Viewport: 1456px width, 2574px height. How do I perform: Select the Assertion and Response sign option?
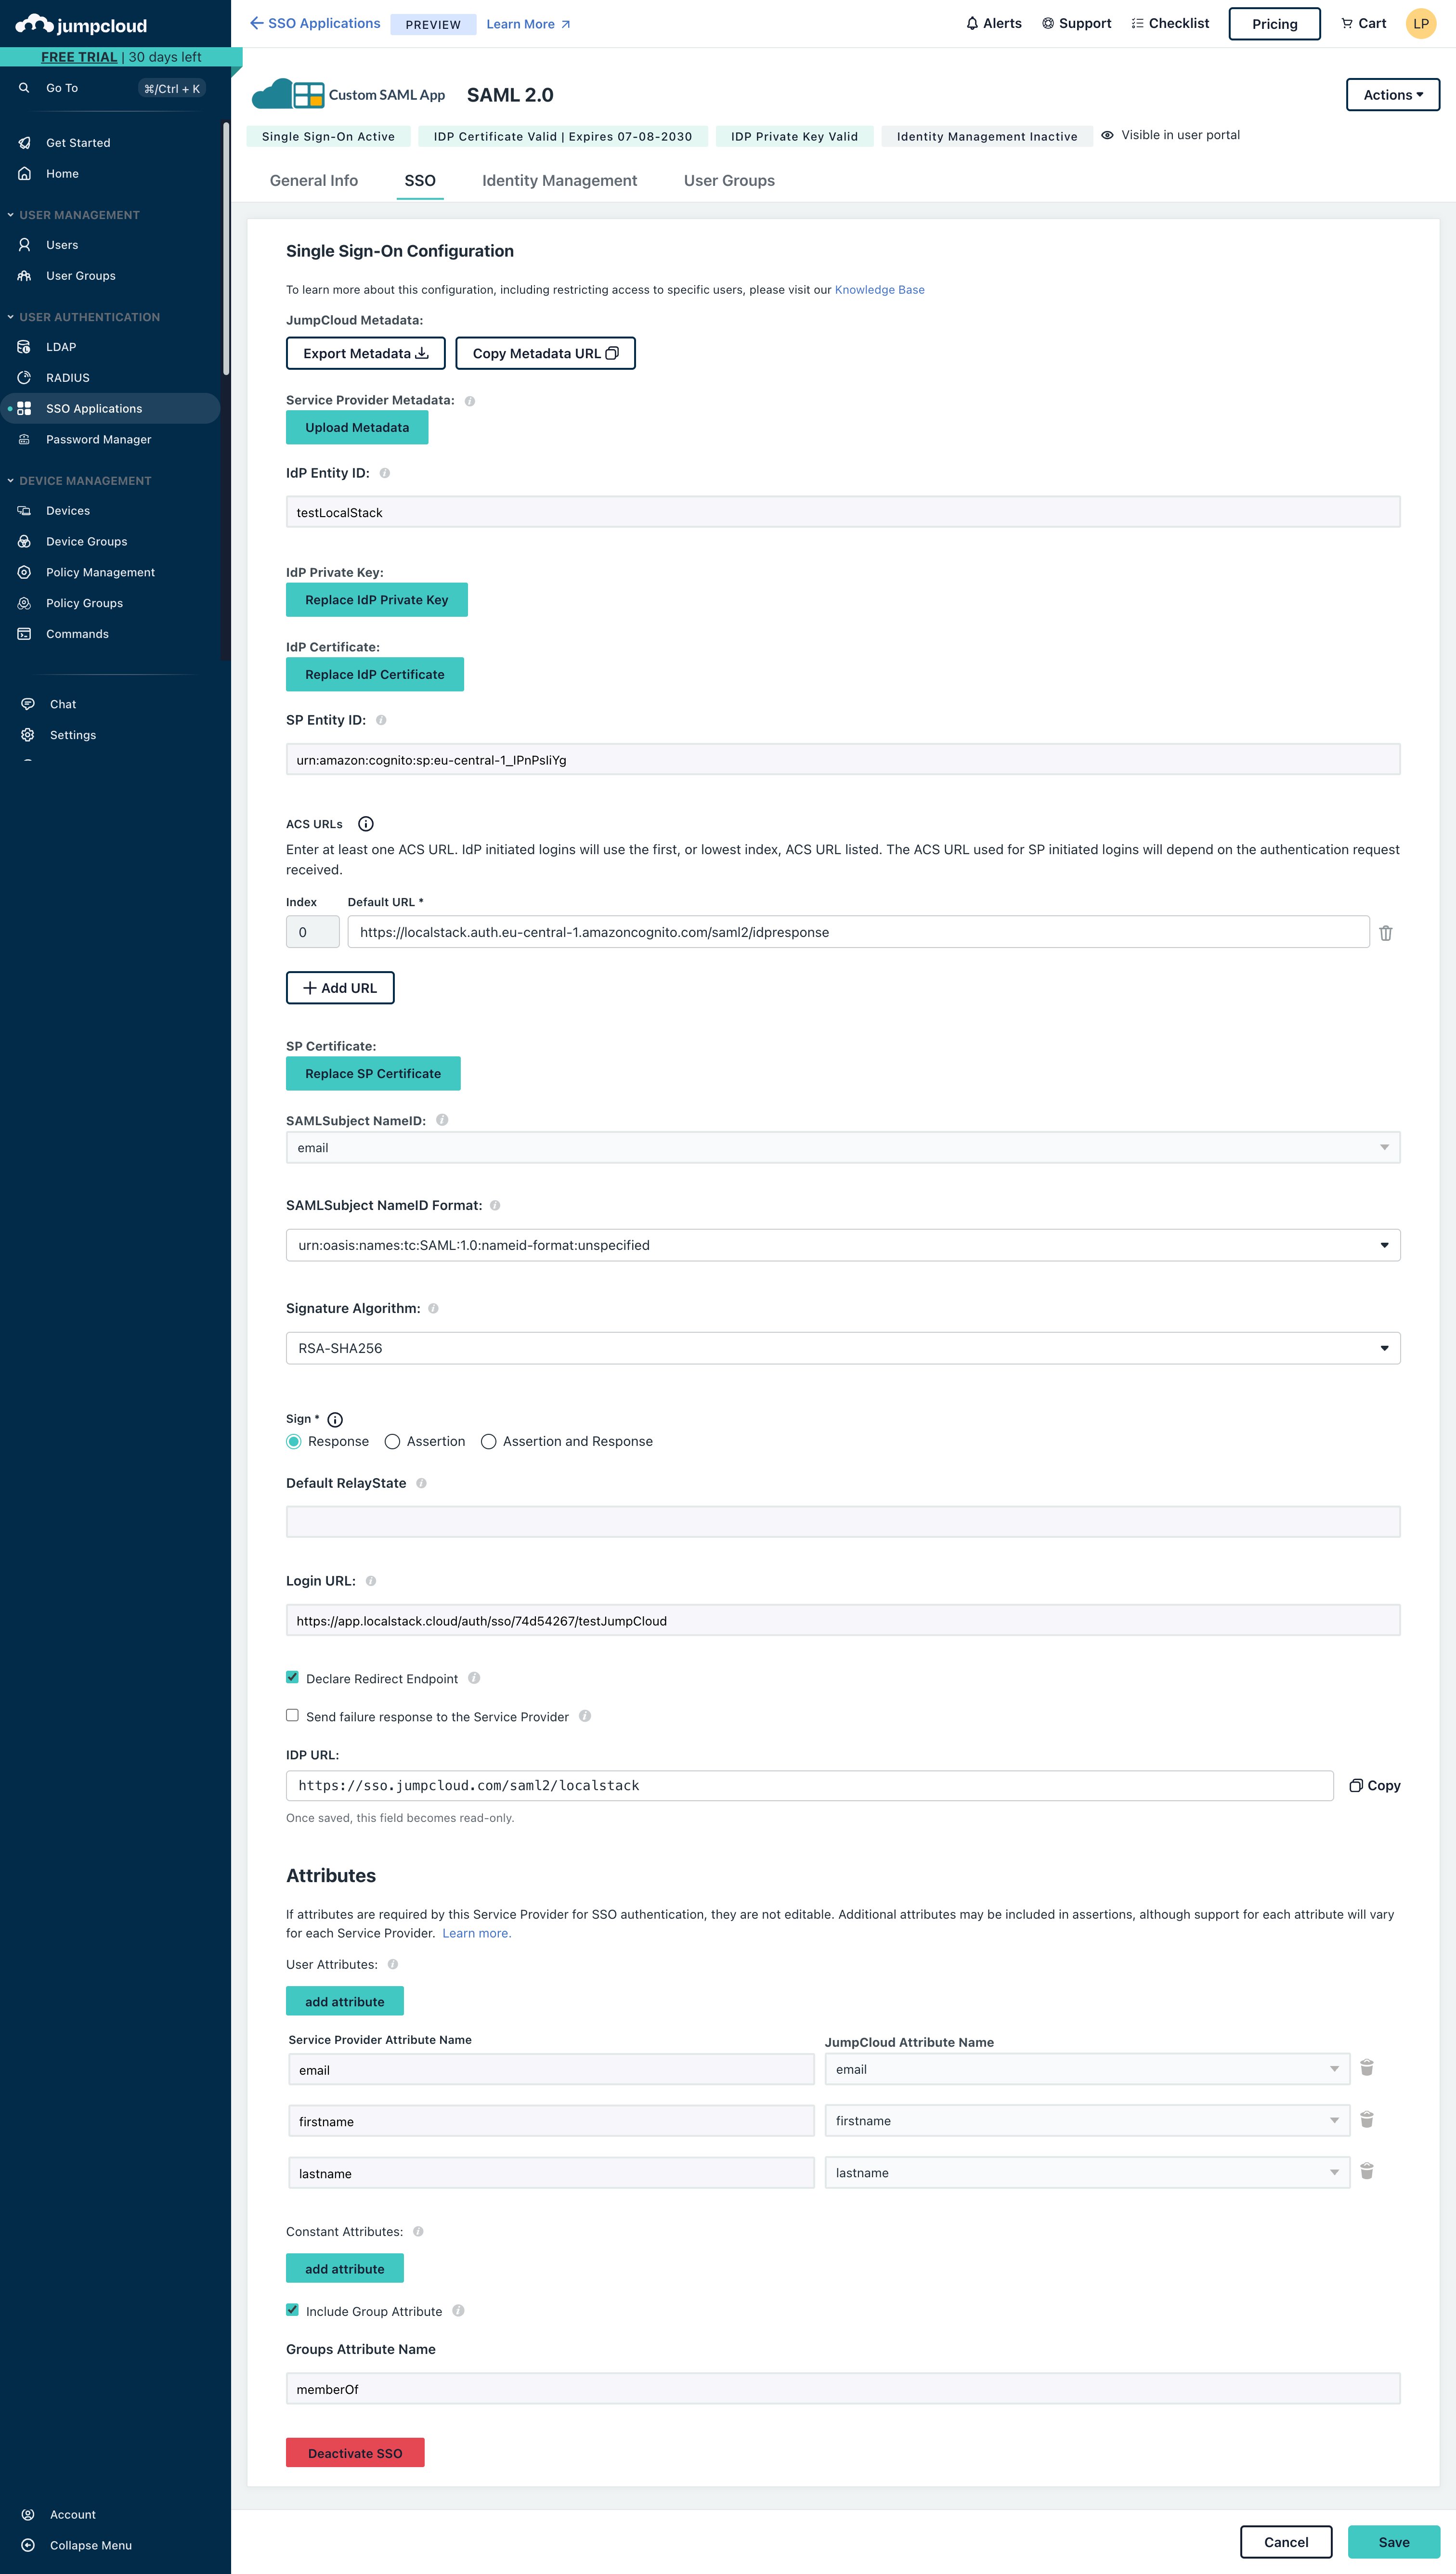488,1441
